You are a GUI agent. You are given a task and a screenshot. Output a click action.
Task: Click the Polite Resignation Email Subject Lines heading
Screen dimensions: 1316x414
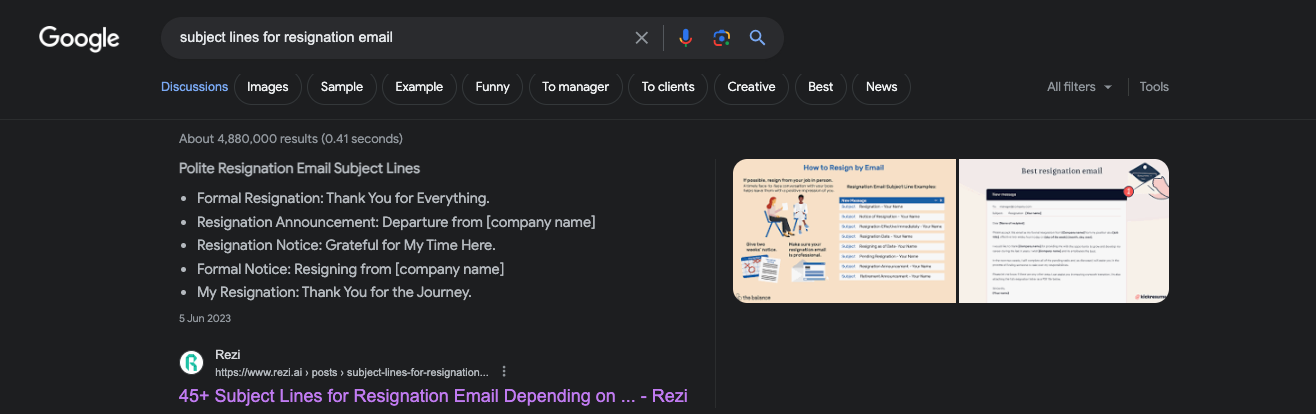pyautogui.click(x=299, y=168)
